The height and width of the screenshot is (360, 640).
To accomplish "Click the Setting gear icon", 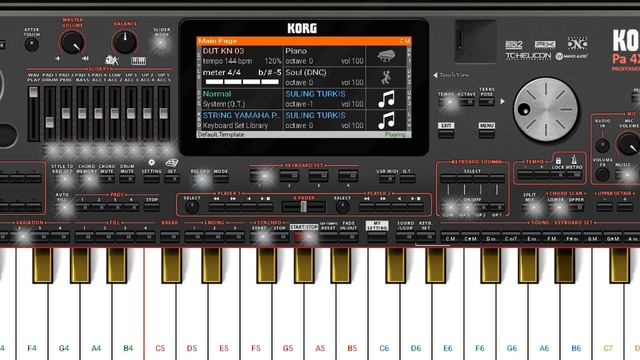I will pyautogui.click(x=151, y=162).
